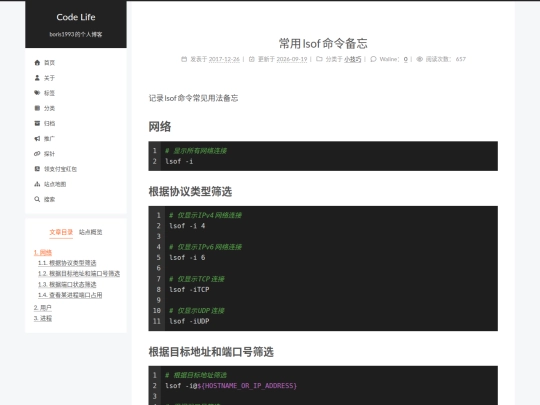Click the tags icon beside 标签
Viewport: 540px width, 405px height.
click(37, 93)
